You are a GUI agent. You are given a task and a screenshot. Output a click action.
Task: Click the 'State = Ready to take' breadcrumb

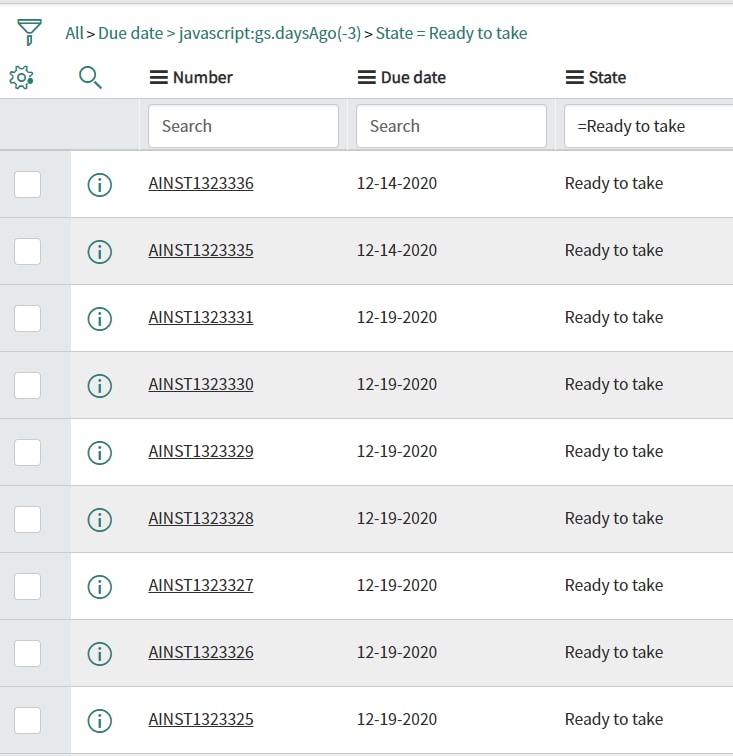pyautogui.click(x=451, y=33)
